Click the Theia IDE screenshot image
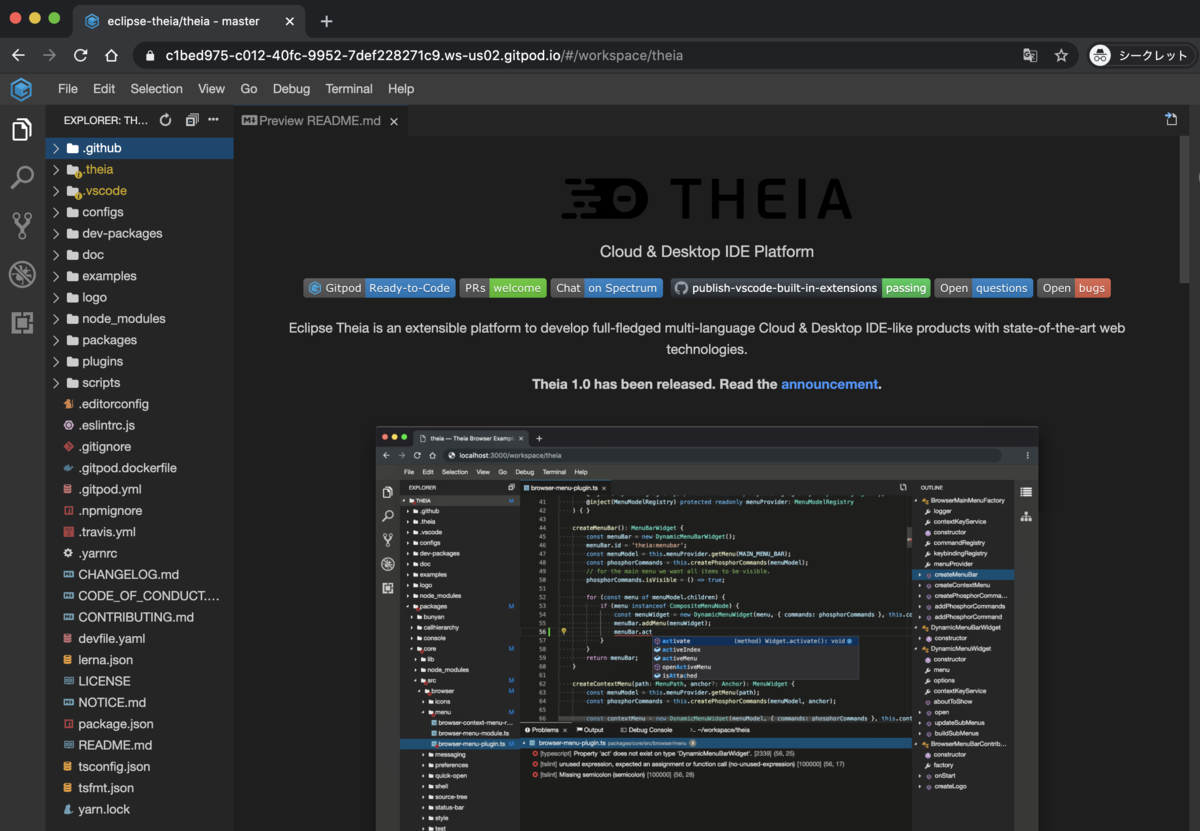The width and height of the screenshot is (1200, 831). coord(706,628)
